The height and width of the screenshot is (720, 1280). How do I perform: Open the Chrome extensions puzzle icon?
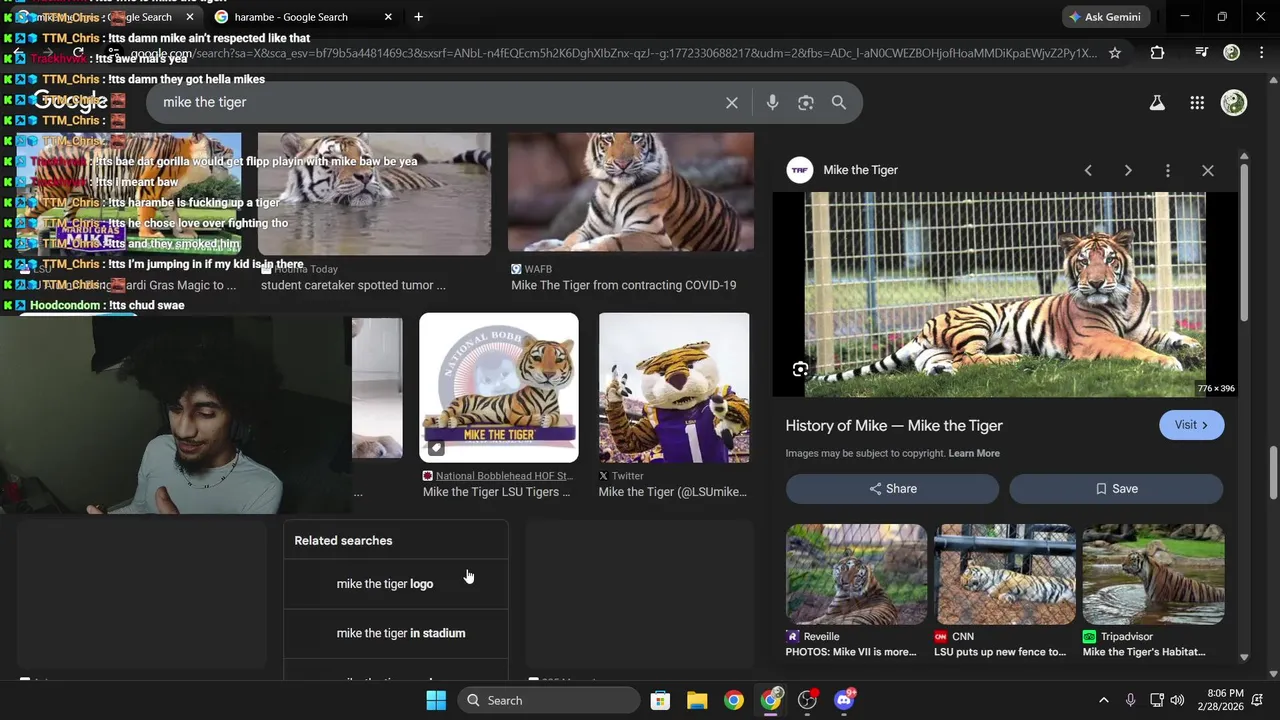point(1157,53)
